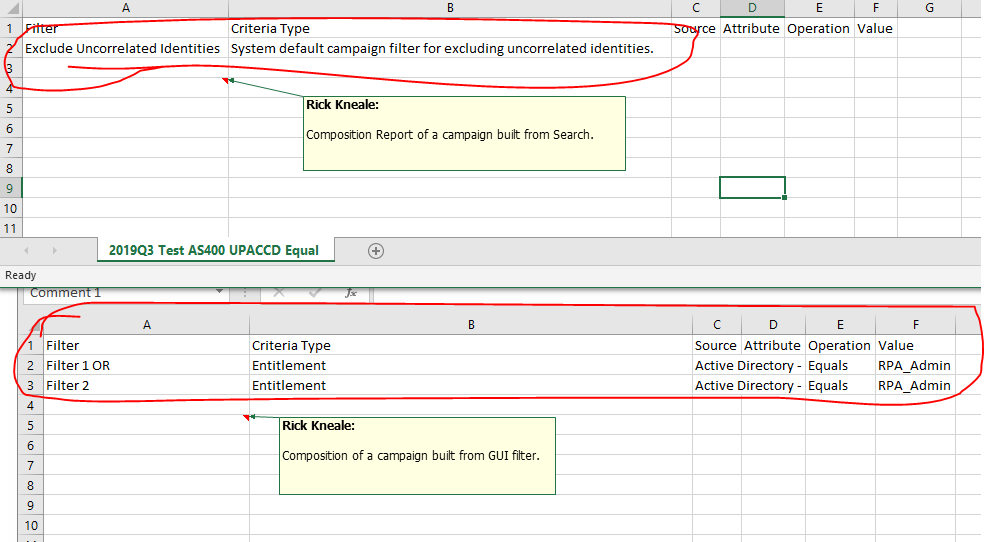Screen dimensions: 984x542
Task: Click the previous sheet navigation arrow
Action: (x=26, y=251)
